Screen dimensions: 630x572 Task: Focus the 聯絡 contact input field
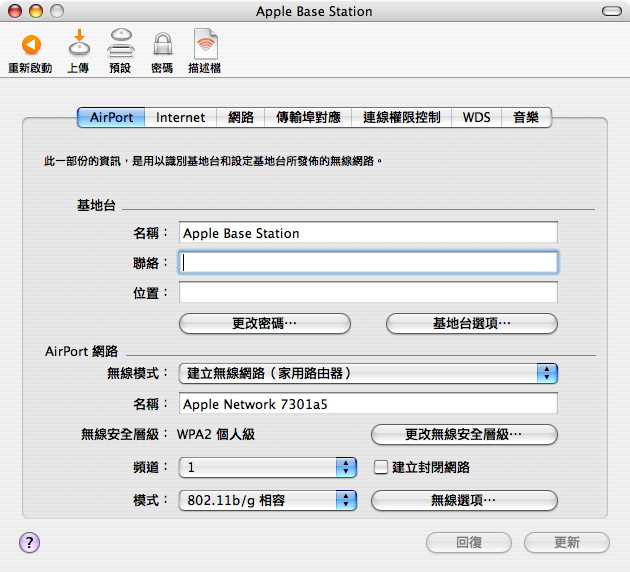click(368, 262)
